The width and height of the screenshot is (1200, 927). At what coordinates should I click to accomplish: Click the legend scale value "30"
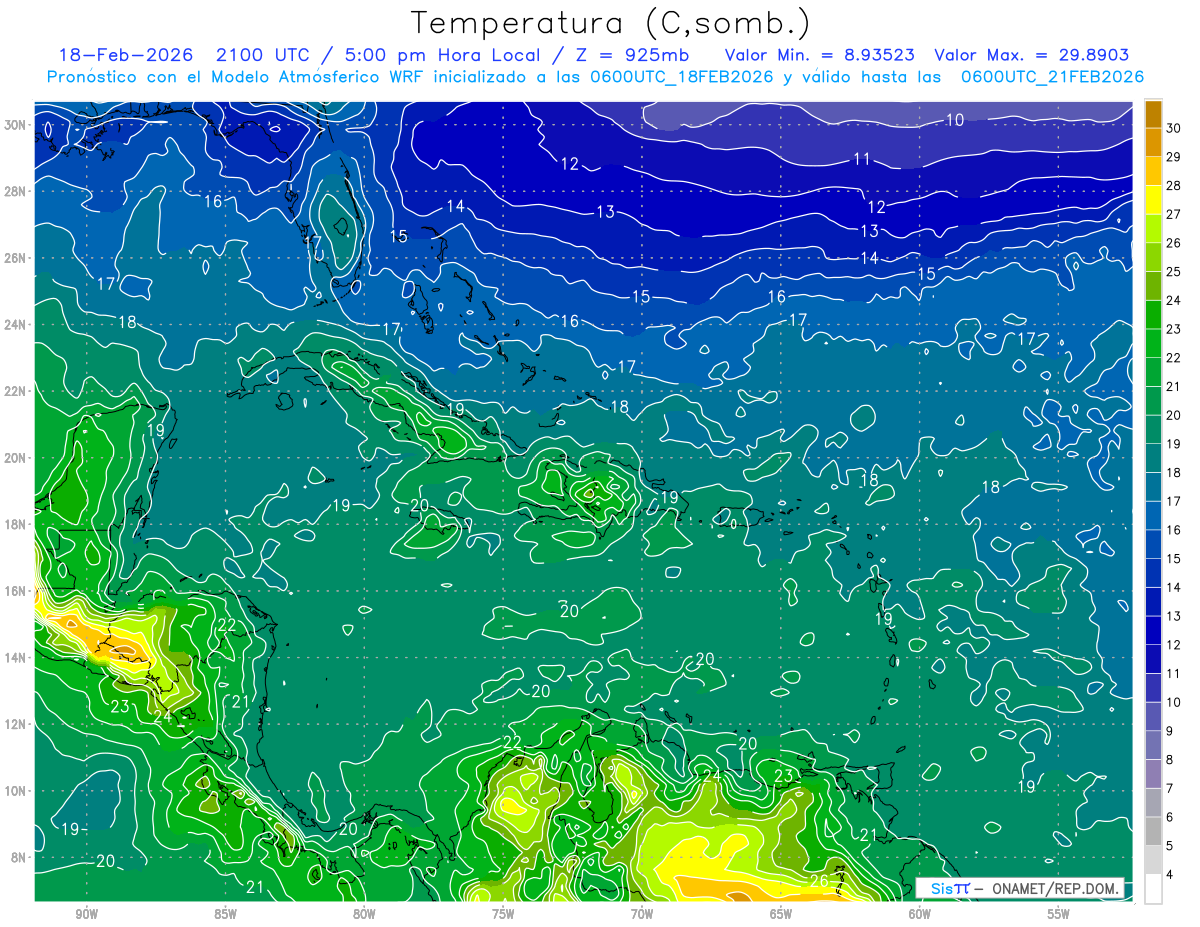[1174, 128]
